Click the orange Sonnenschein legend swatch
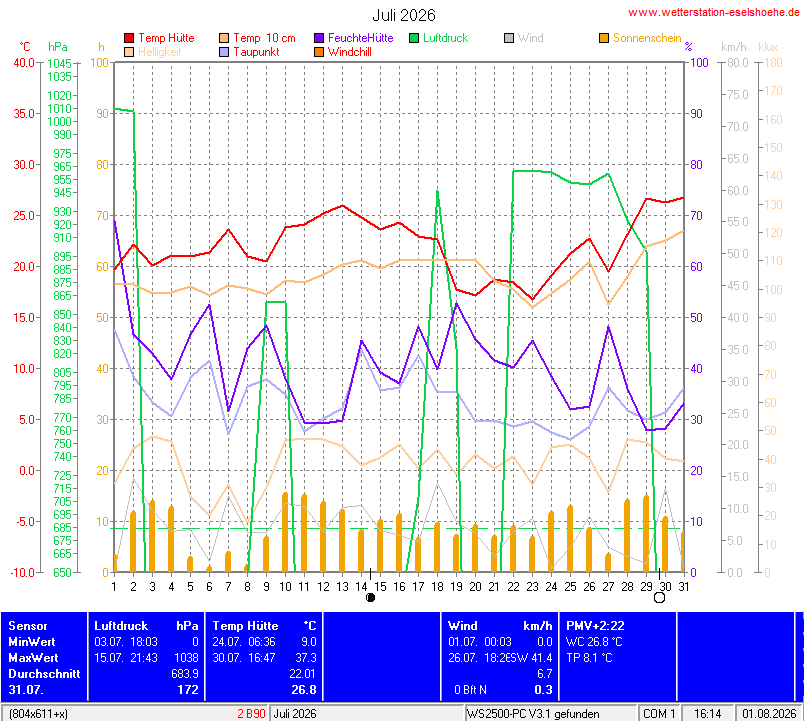Viewport: 804px width, 721px height. pos(604,38)
